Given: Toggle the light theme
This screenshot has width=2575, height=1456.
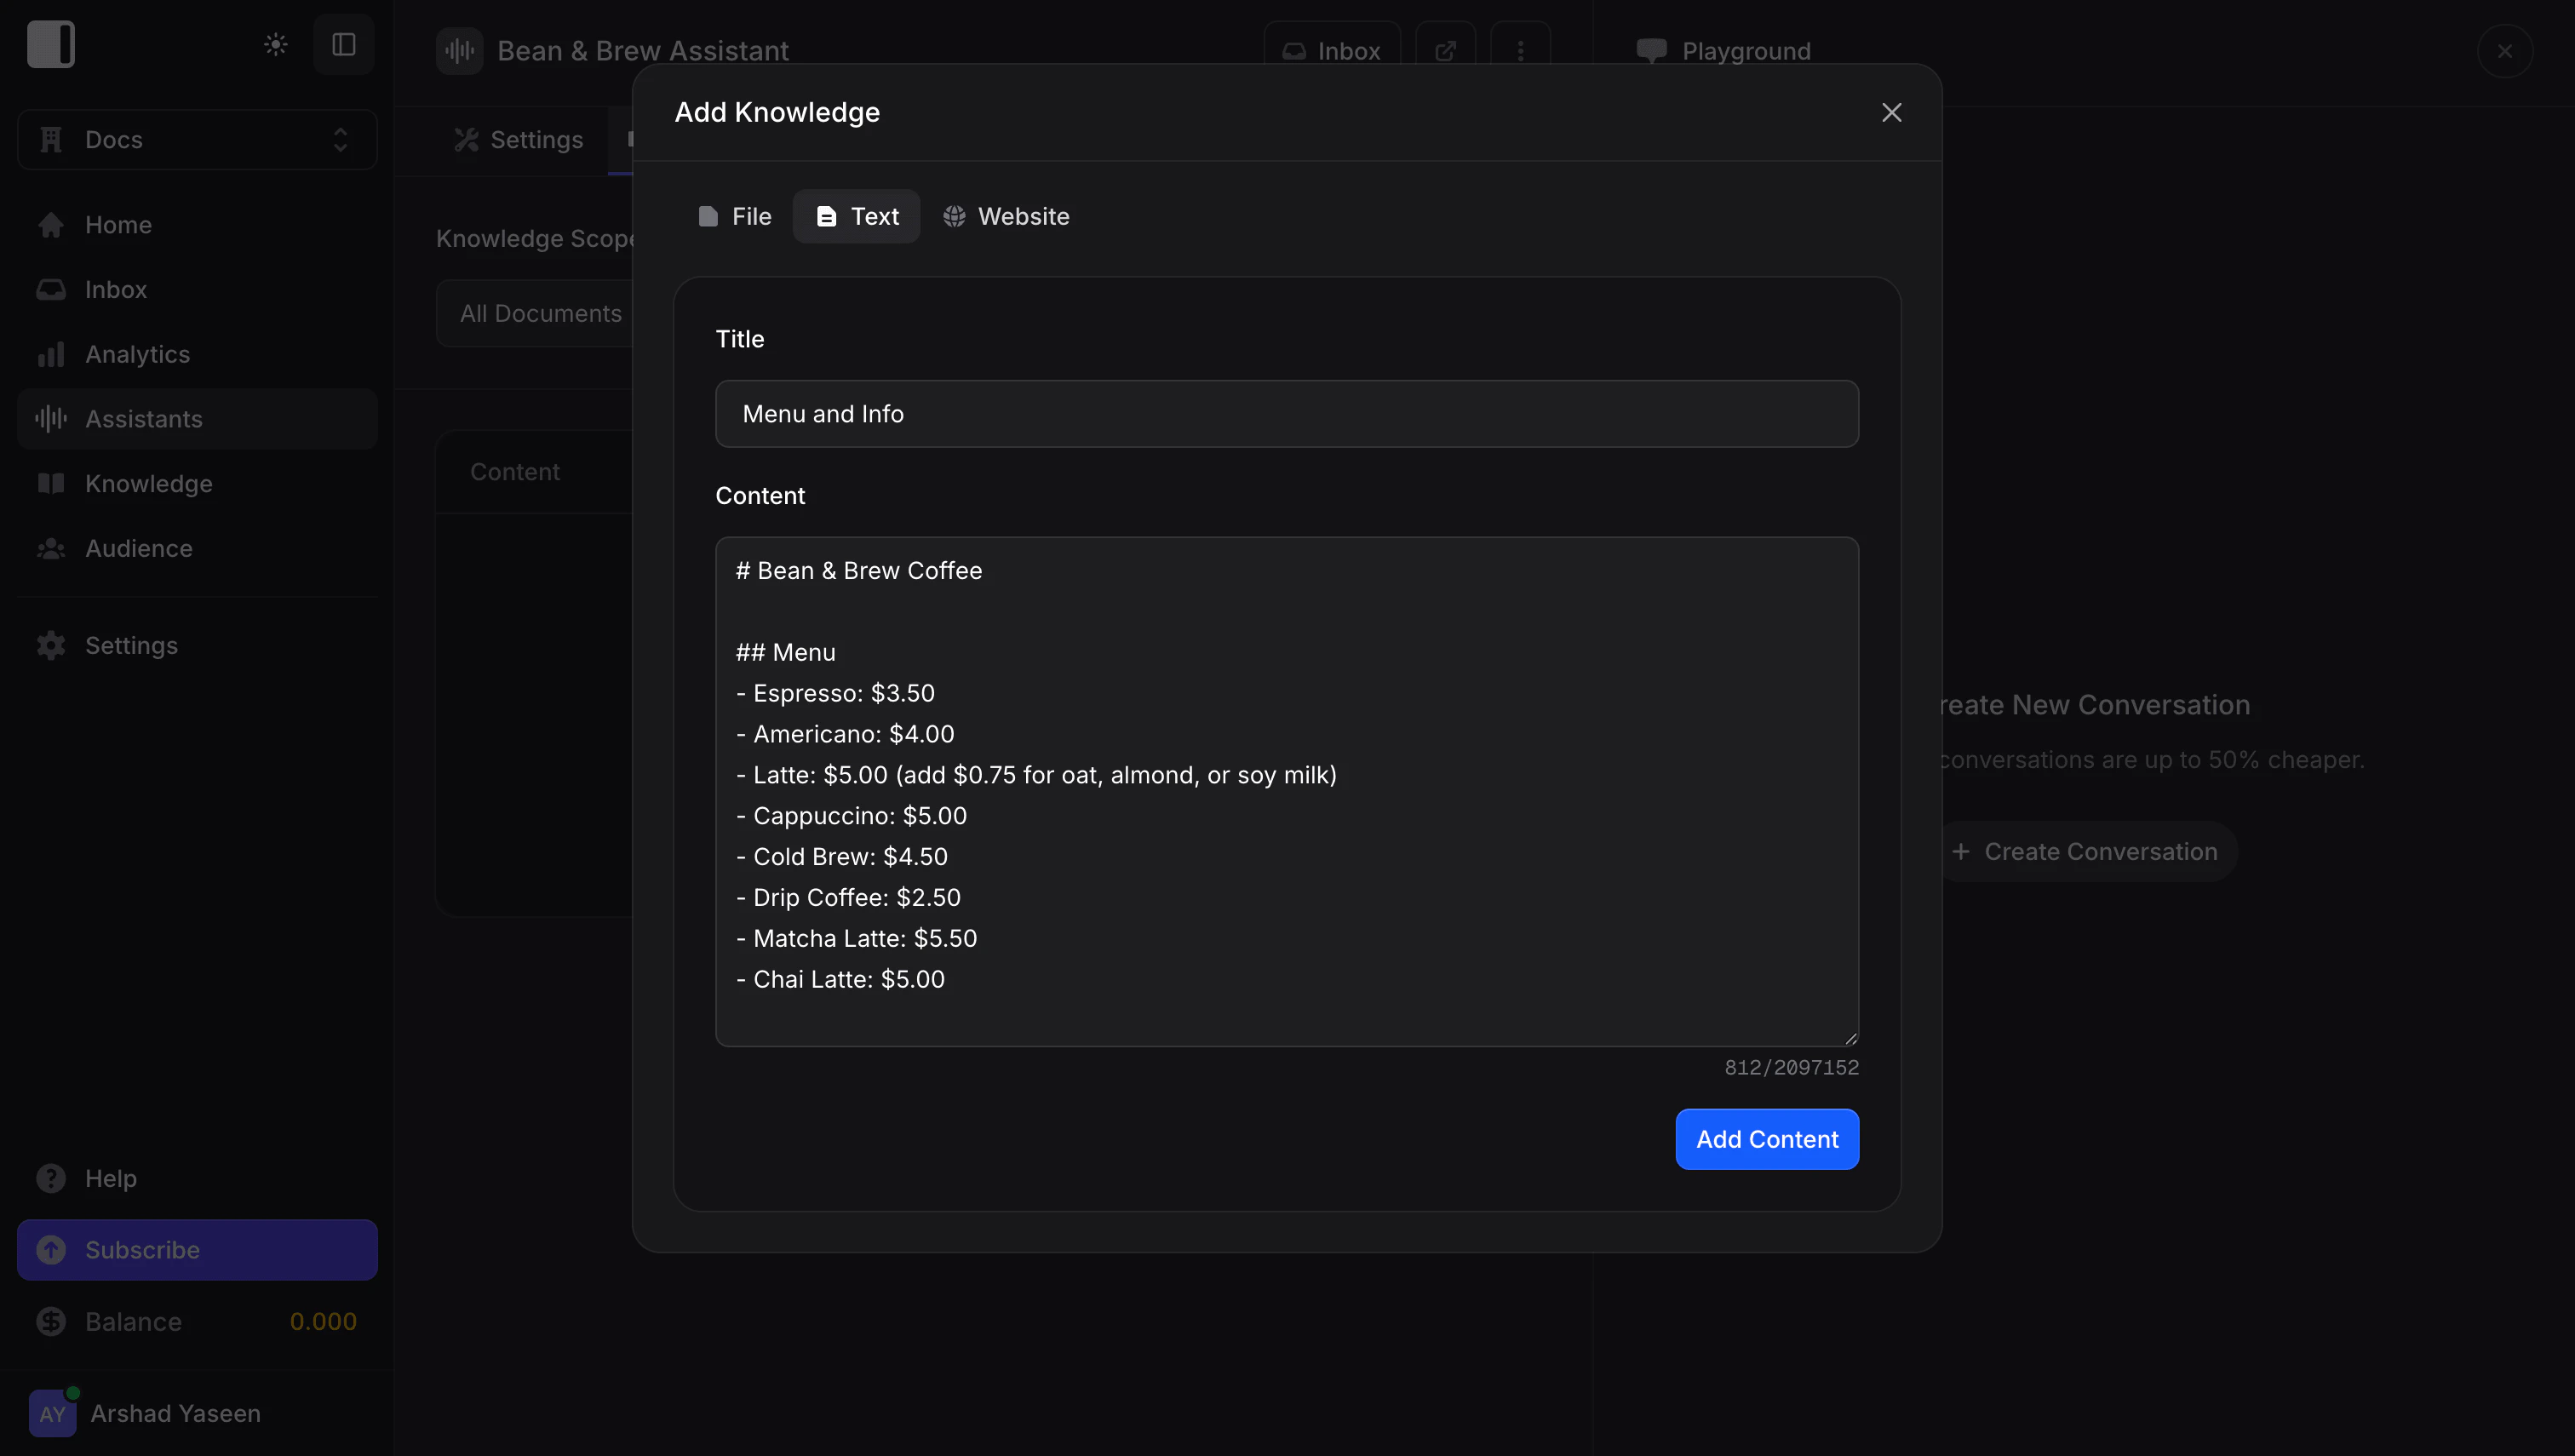Looking at the screenshot, I should tap(274, 44).
